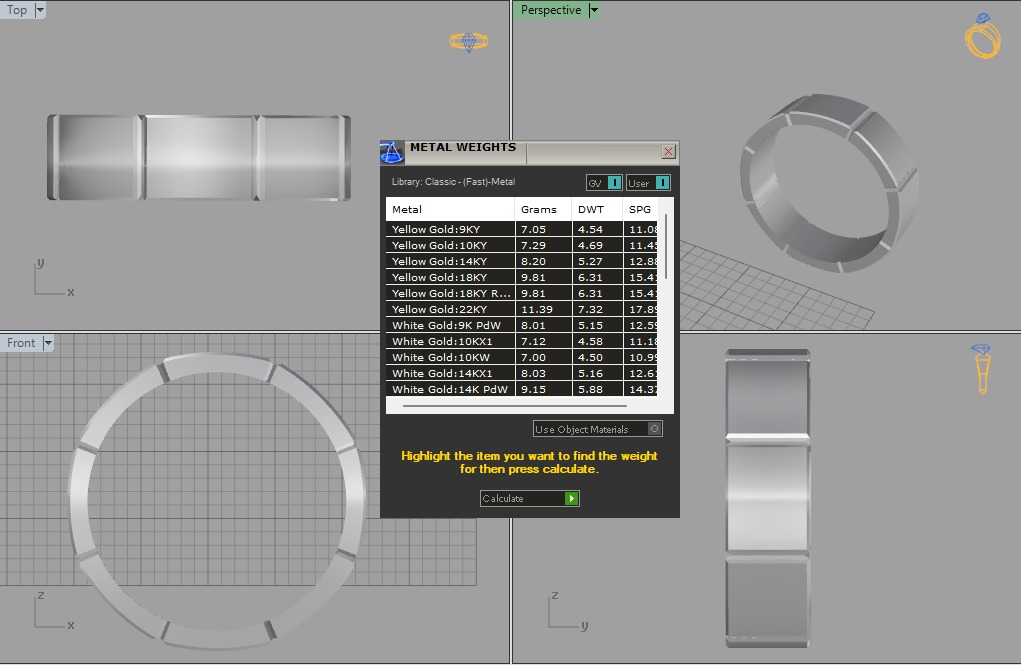Sort by the SPG column header
The width and height of the screenshot is (1021, 665).
[641, 209]
